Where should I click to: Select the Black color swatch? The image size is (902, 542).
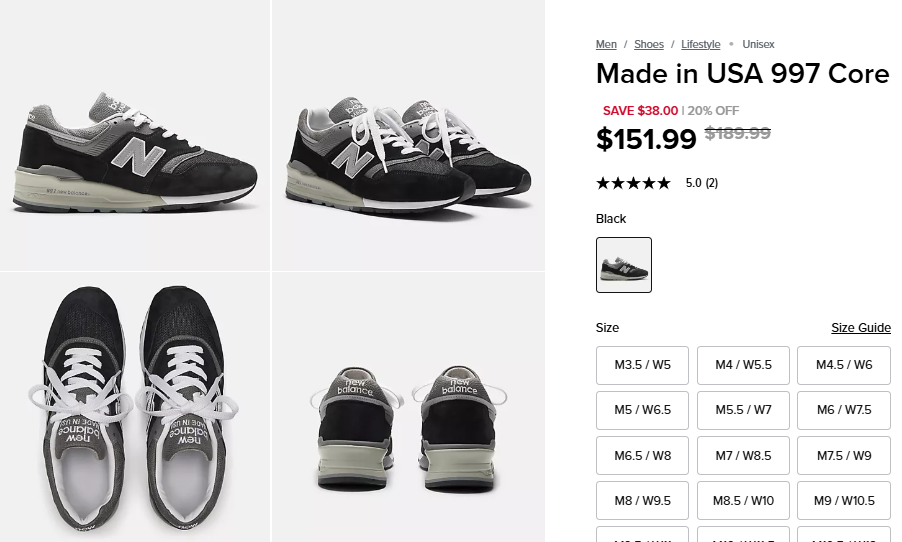coord(624,265)
